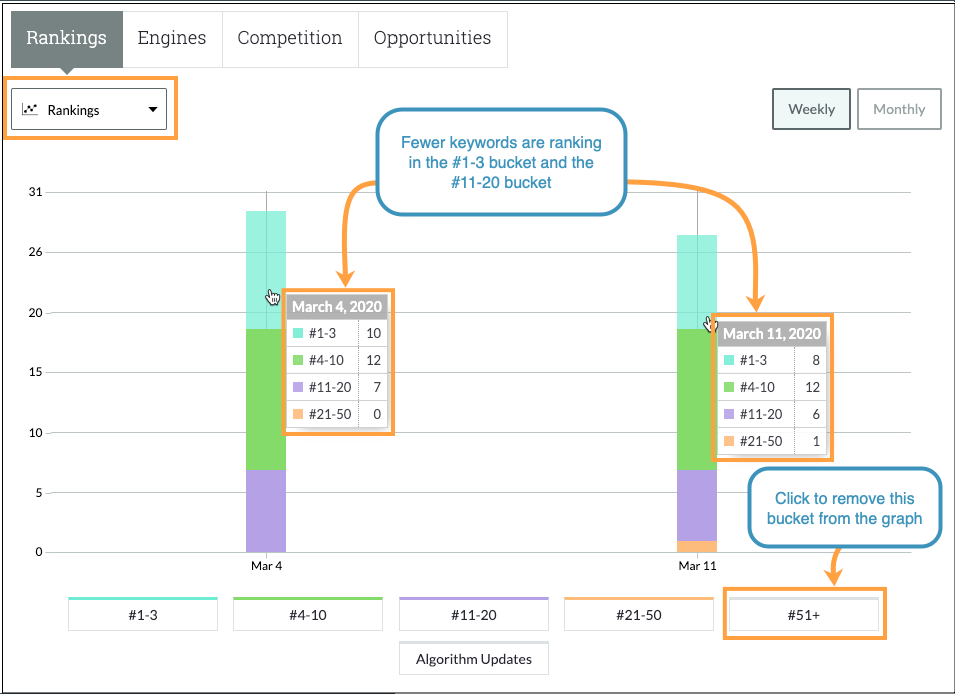
Task: Switch to the Engines tab
Action: [x=172, y=37]
